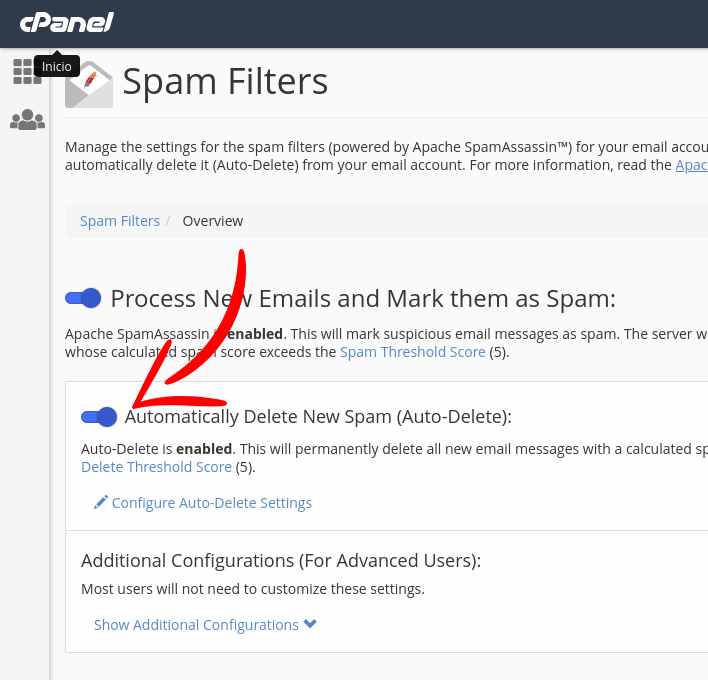Viewport: 708px width, 680px height.
Task: Go to Spam Filters breadcrumb link
Action: coord(120,221)
